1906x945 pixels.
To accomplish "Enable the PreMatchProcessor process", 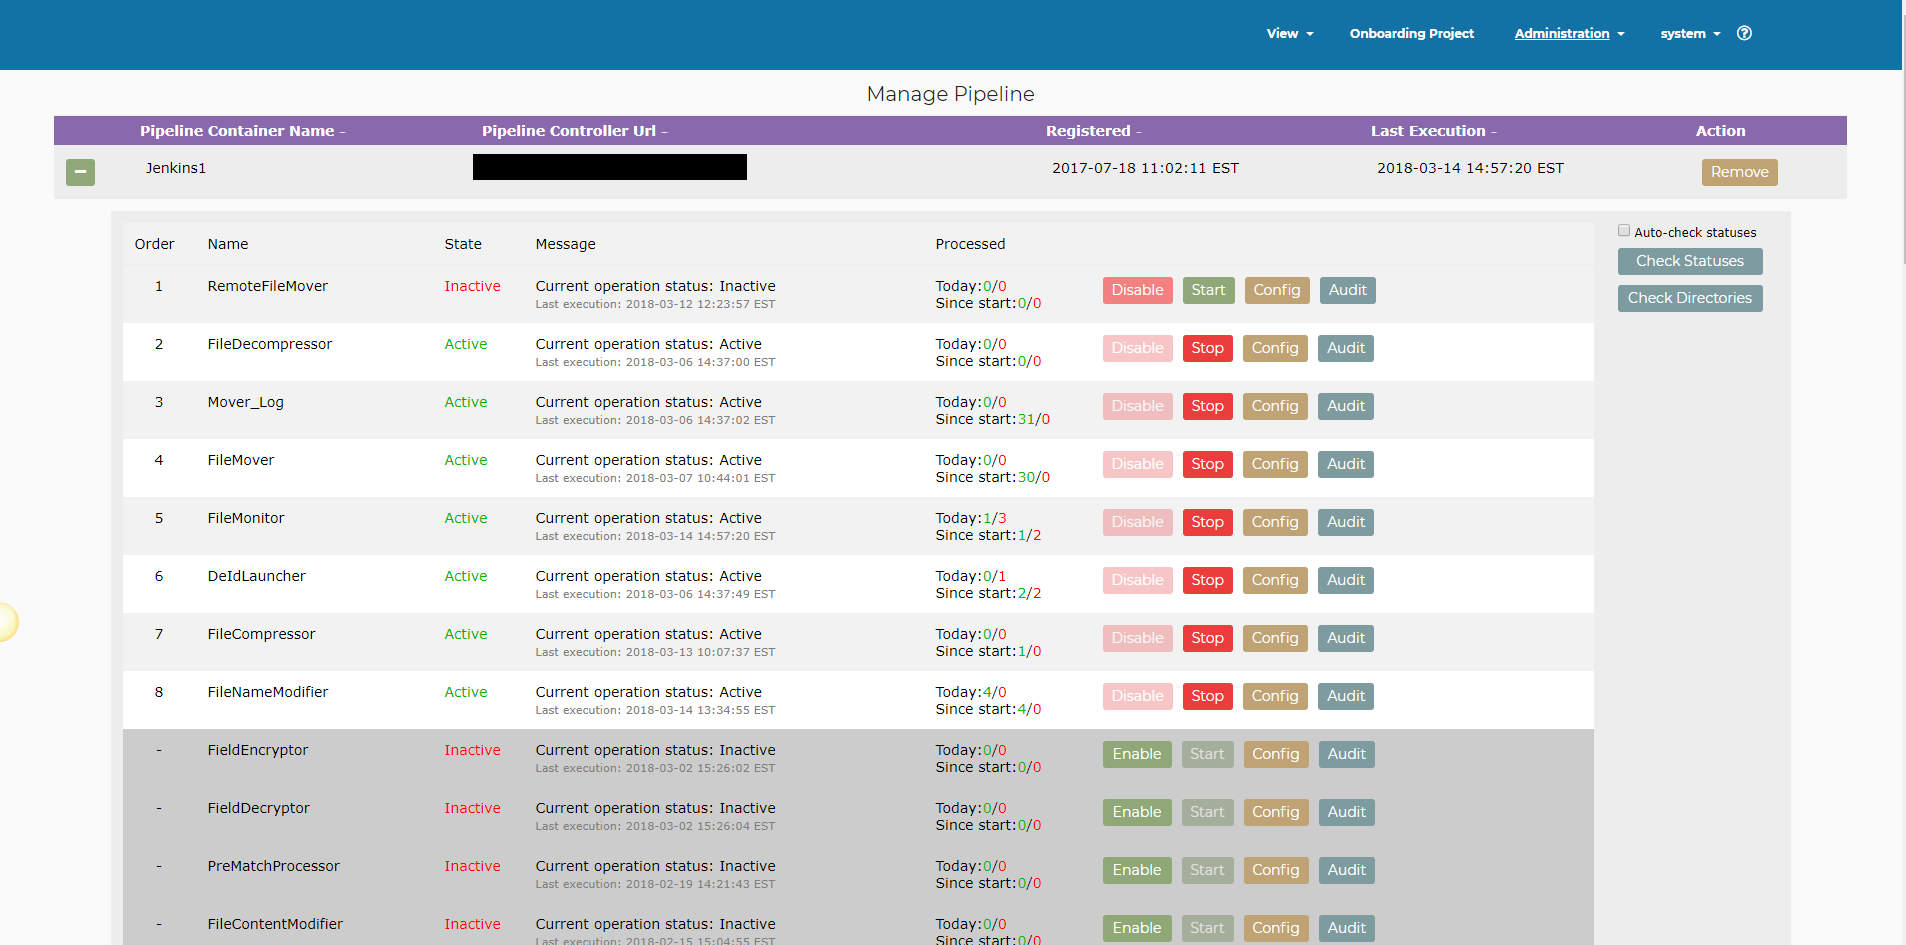I will coord(1137,870).
